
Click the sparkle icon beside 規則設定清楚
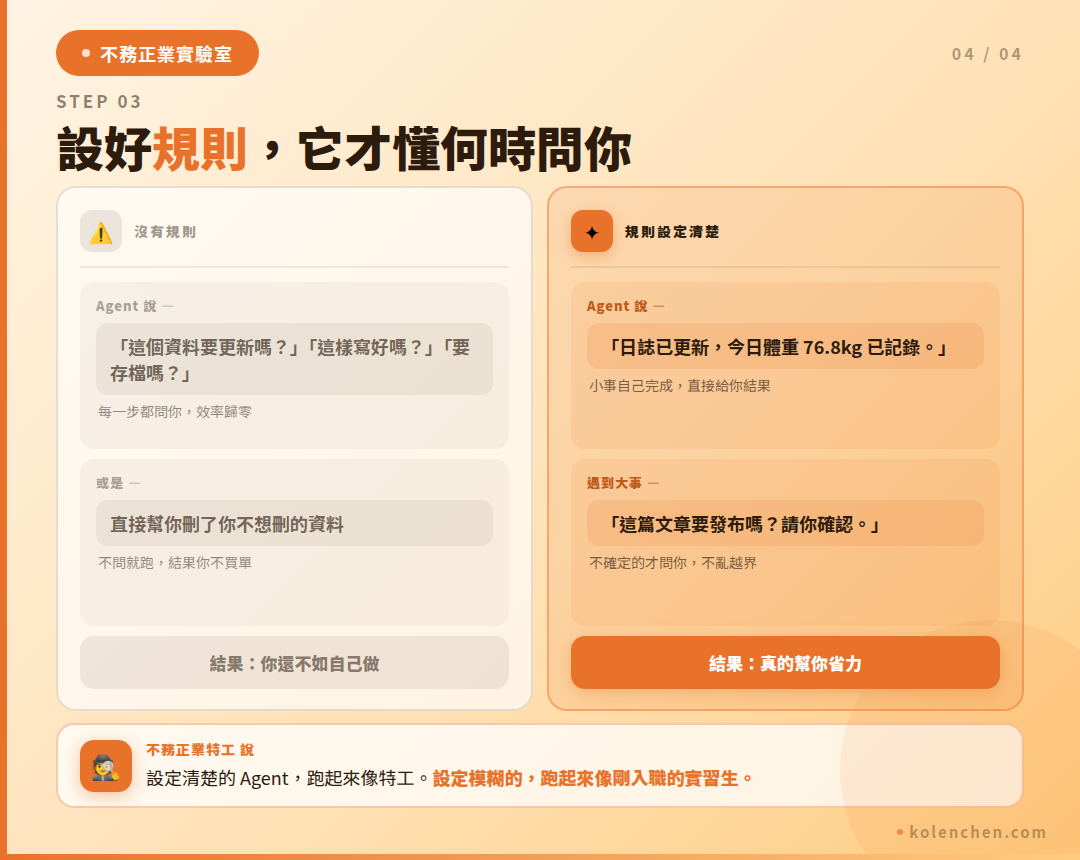(592, 231)
